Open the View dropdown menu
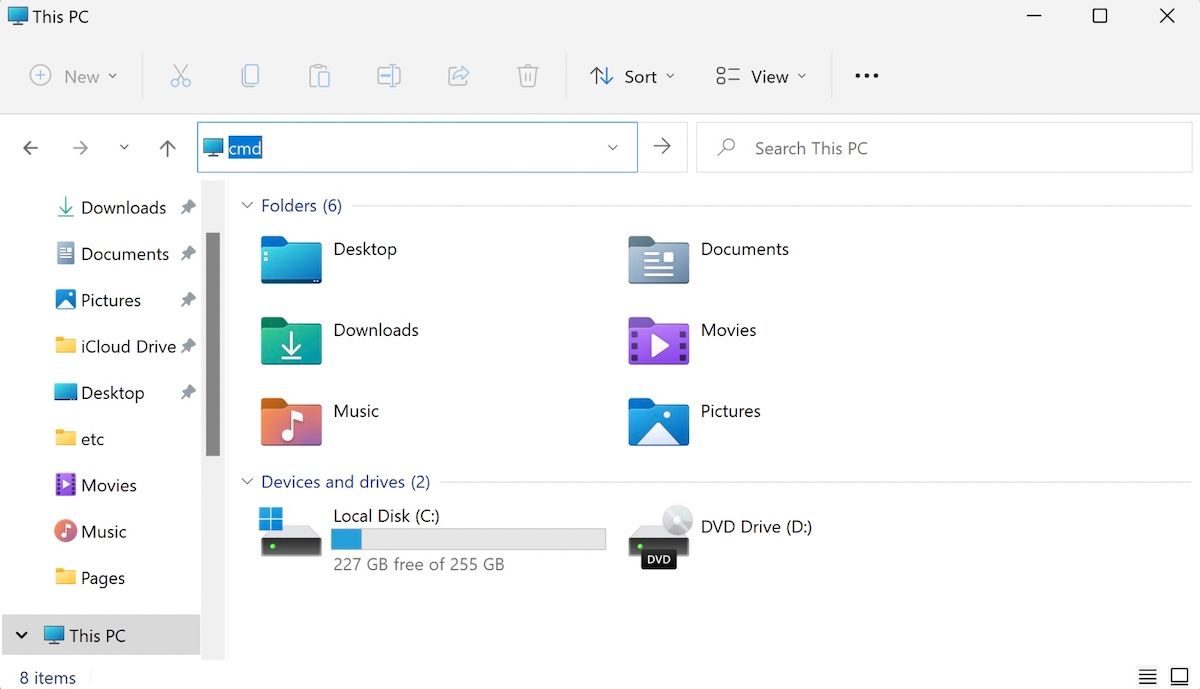Screen dimensions: 1200x689 pos(760,75)
